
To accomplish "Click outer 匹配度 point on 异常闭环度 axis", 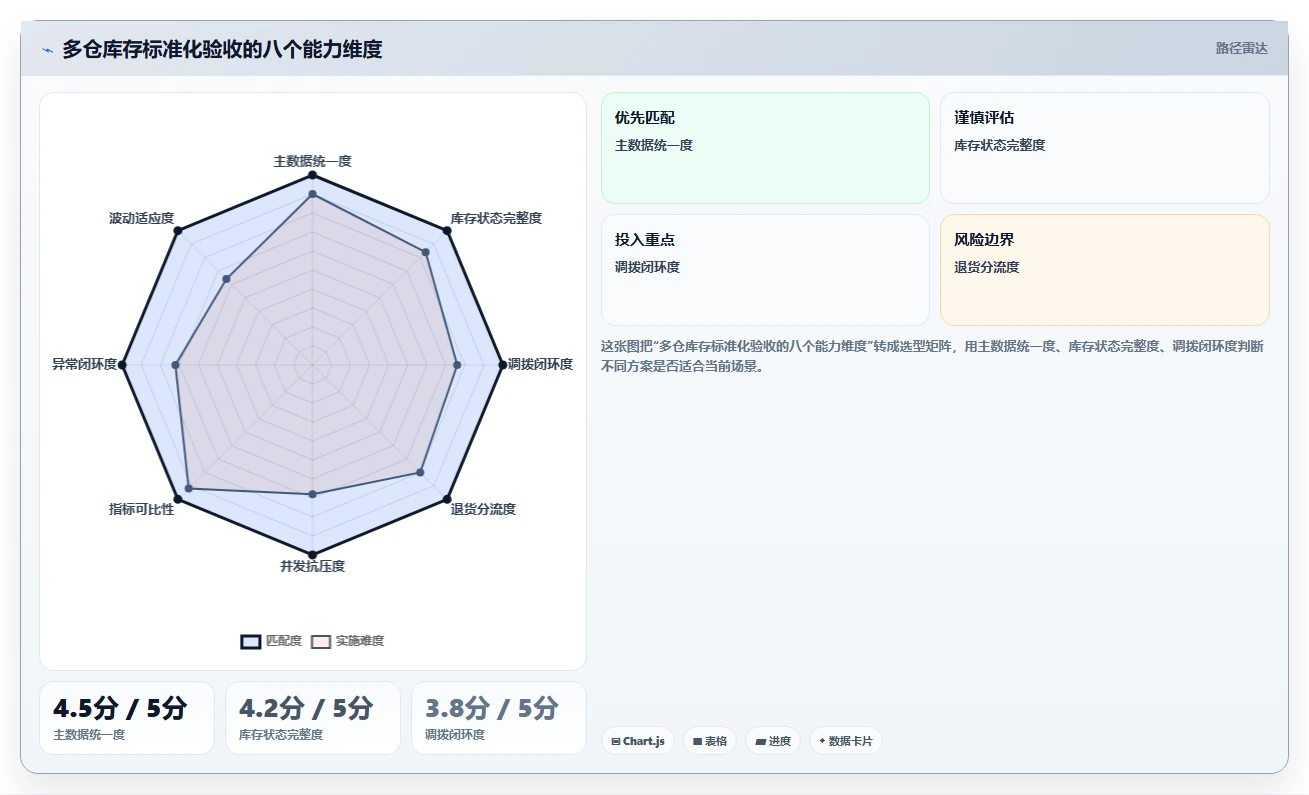I will pos(123,365).
